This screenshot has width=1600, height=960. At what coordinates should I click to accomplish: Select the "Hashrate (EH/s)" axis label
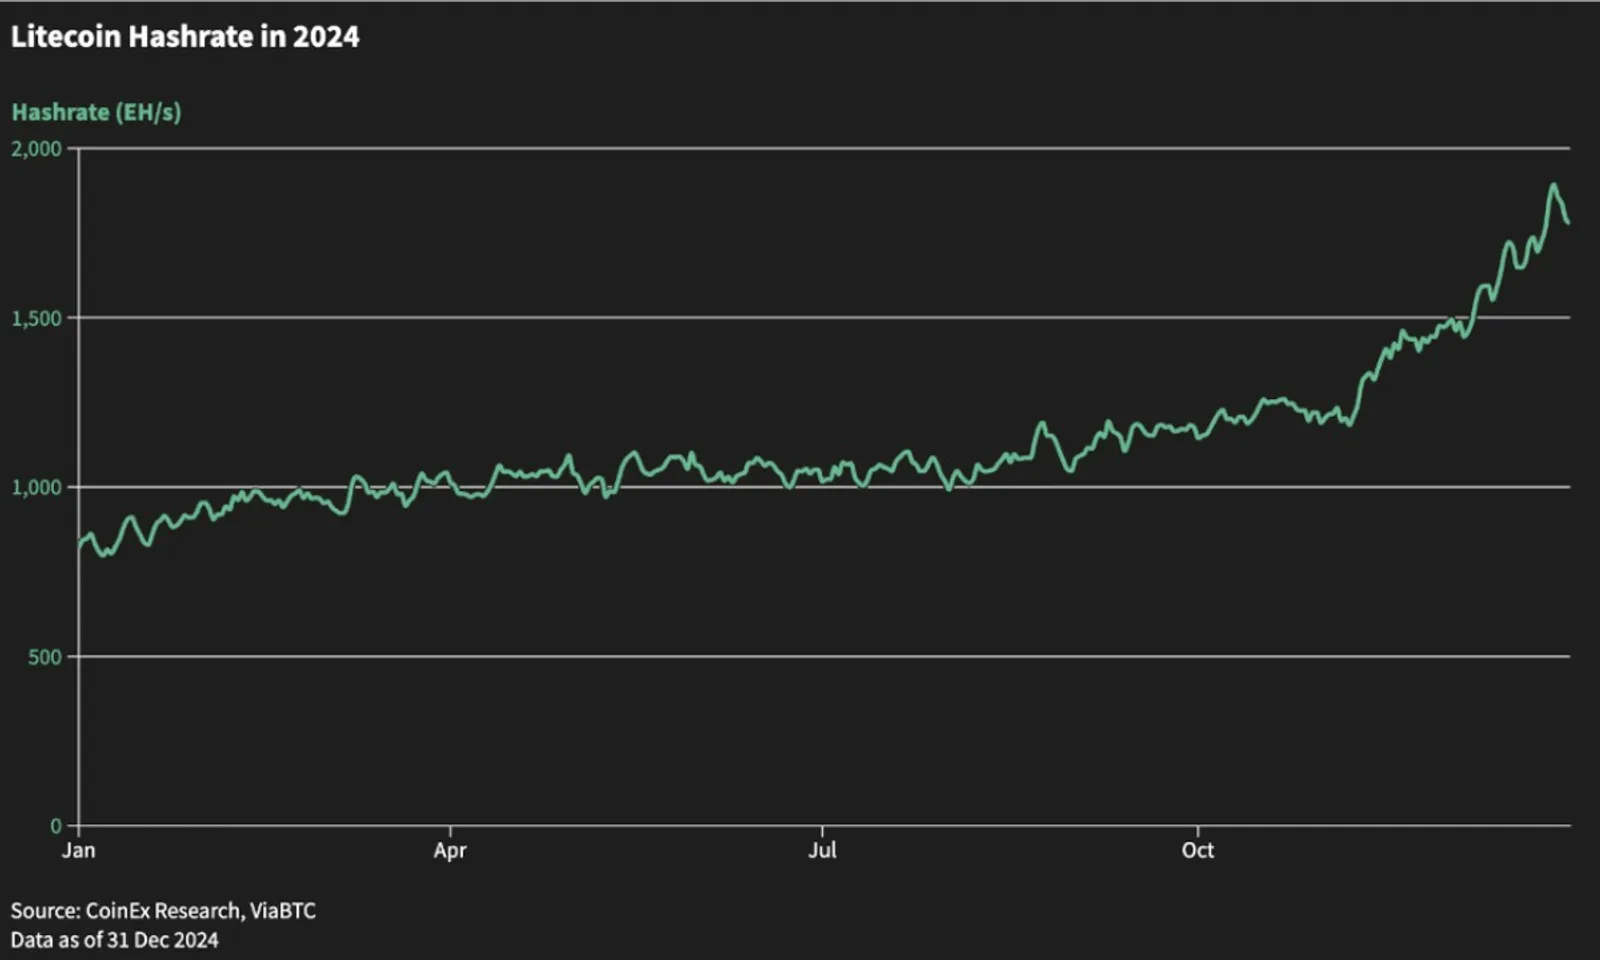(96, 112)
